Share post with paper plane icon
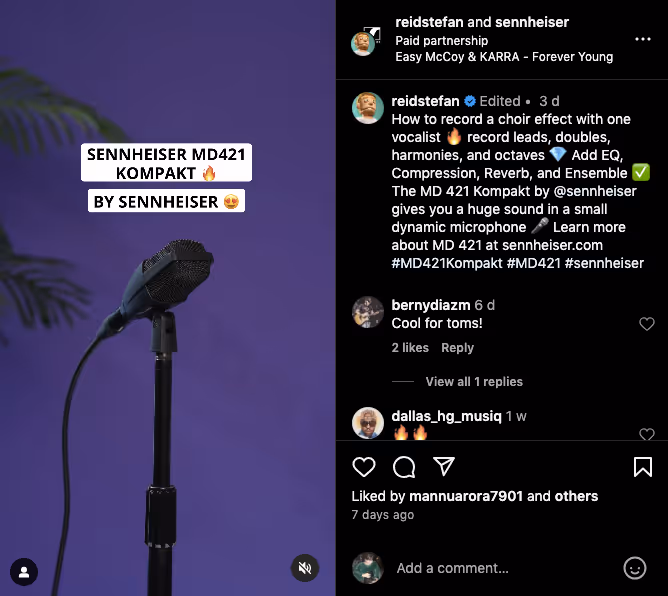Viewport: 668px width, 596px height. tap(444, 466)
